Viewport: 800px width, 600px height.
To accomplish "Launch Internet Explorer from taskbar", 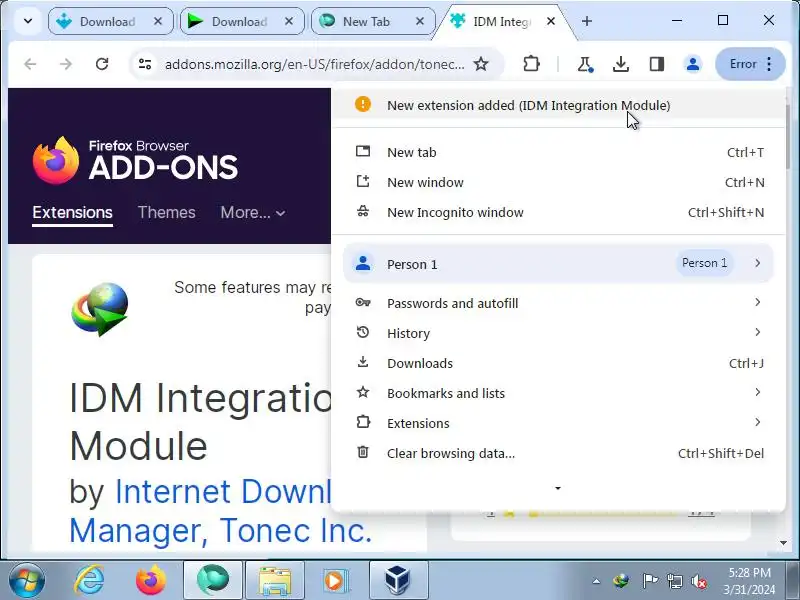I will coord(89,581).
